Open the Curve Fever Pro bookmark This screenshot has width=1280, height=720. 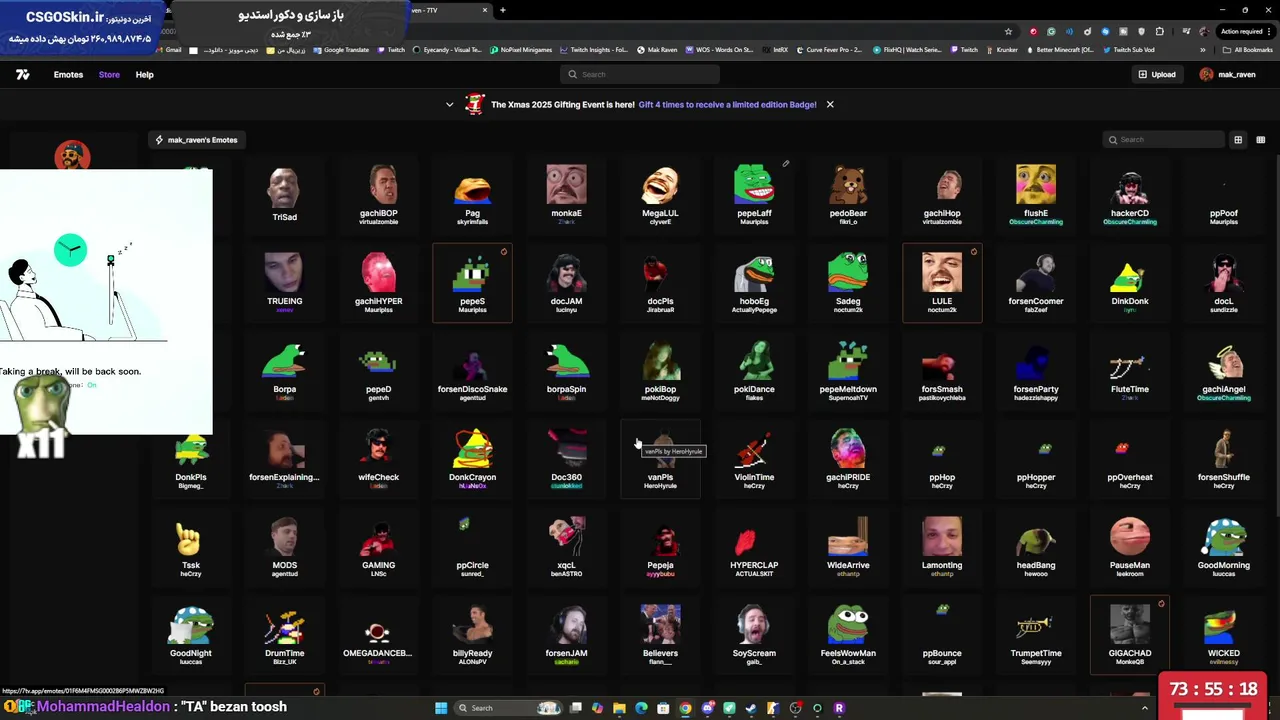828,50
